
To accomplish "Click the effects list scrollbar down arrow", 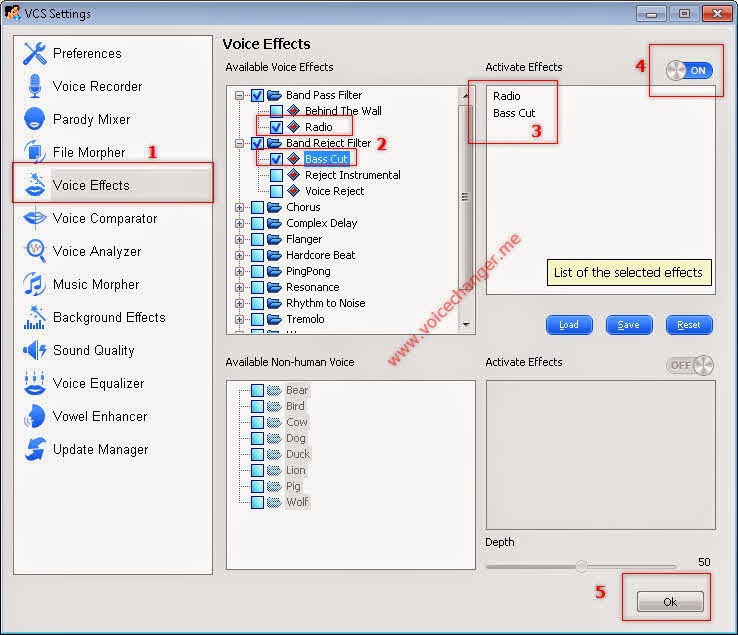I will tap(466, 324).
